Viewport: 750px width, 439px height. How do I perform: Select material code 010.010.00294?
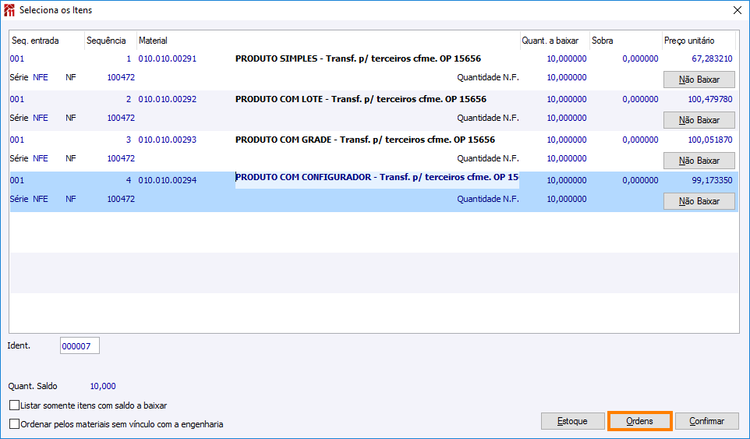167,180
